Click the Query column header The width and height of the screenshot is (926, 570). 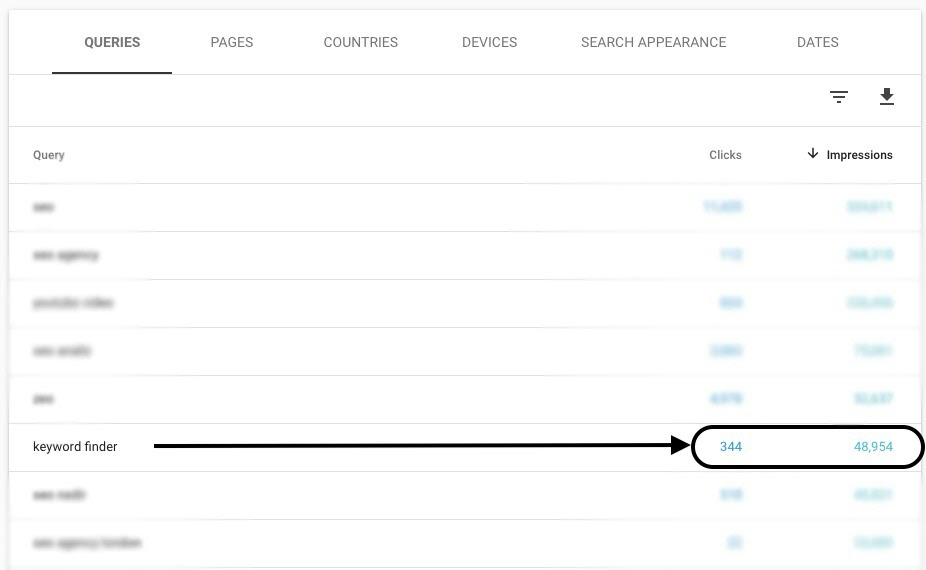48,155
